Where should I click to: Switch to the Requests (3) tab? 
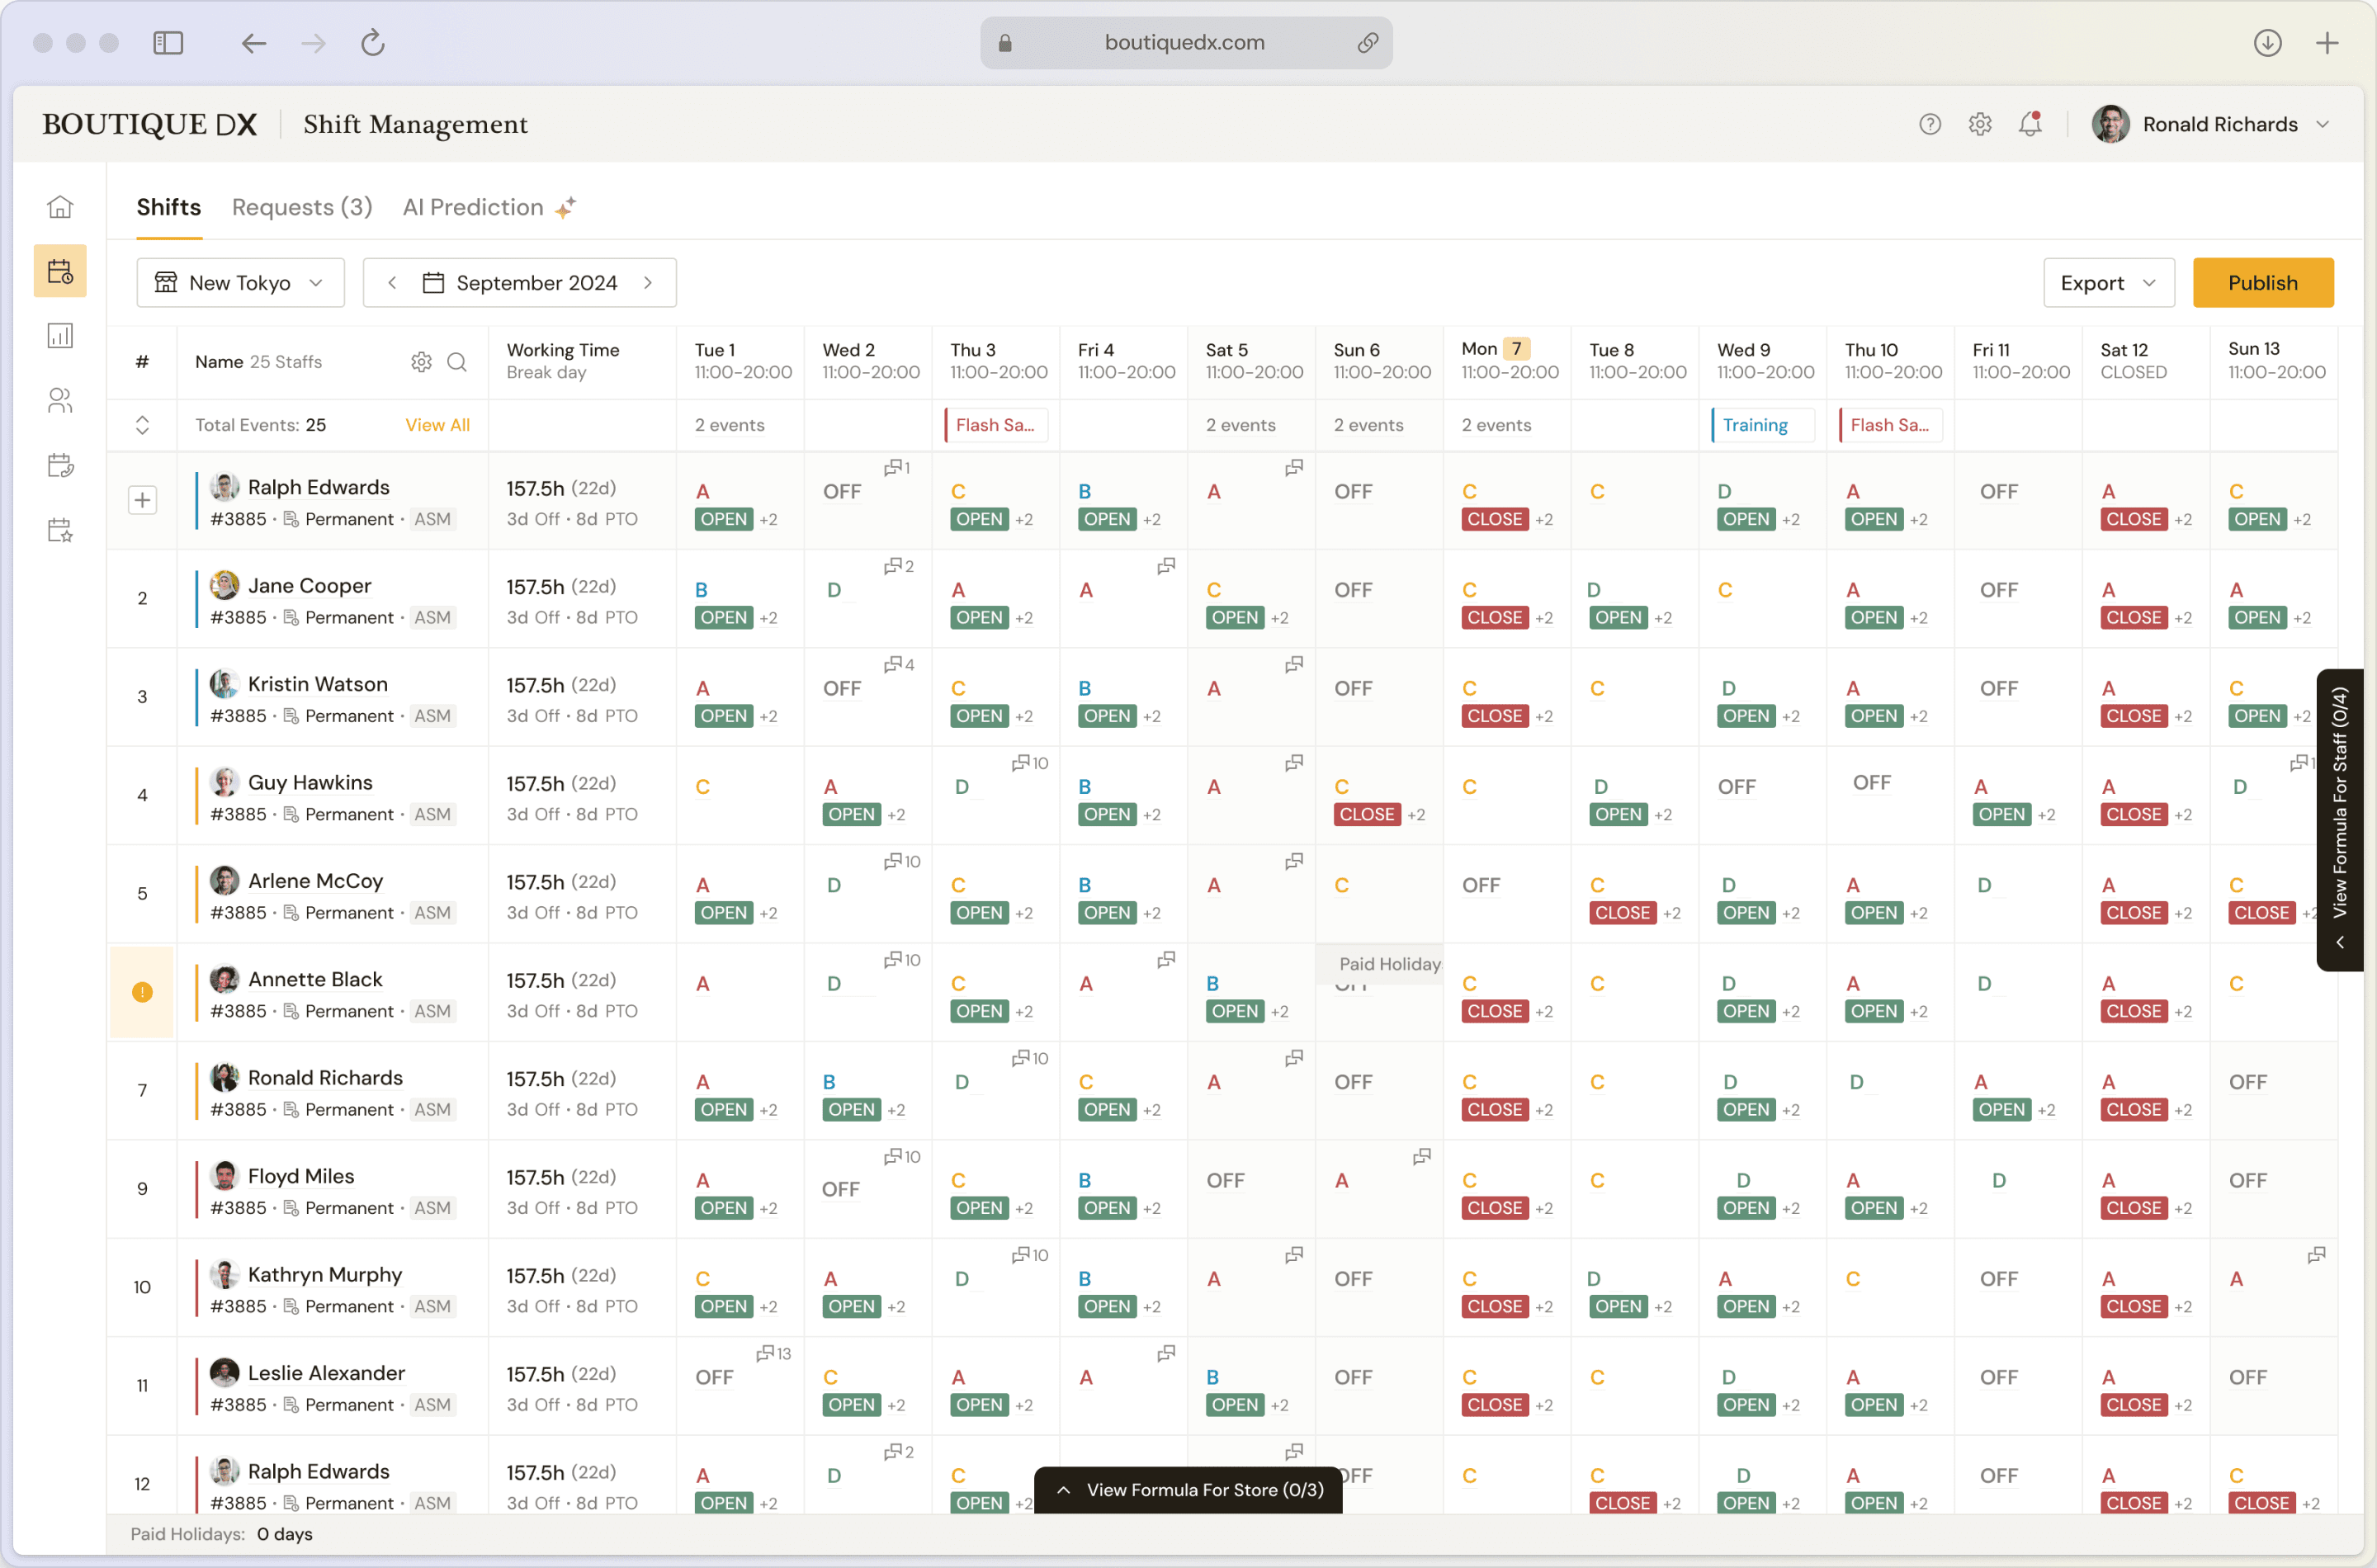pyautogui.click(x=301, y=207)
